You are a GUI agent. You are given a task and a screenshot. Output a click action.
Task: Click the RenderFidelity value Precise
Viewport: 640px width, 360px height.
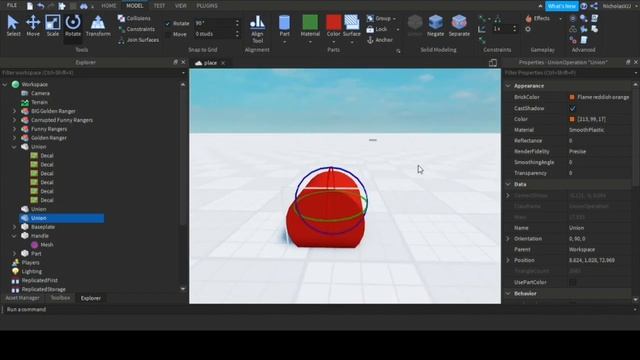(578, 152)
